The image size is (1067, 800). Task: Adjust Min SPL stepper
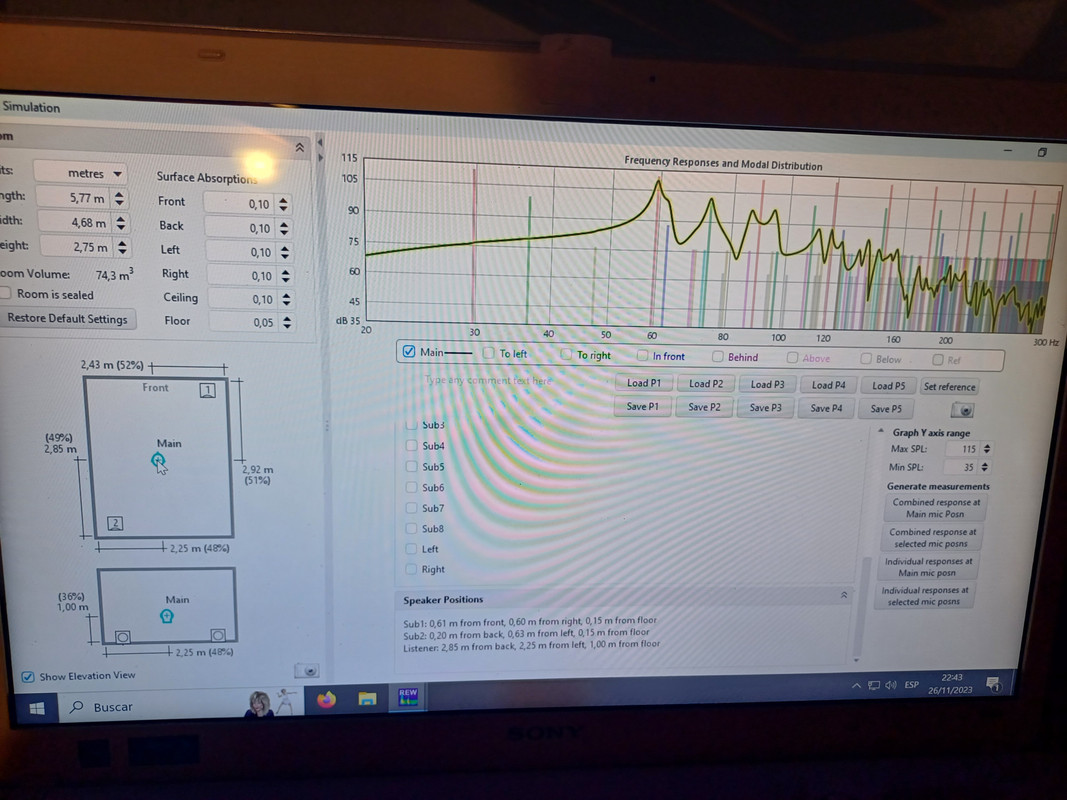(984, 467)
